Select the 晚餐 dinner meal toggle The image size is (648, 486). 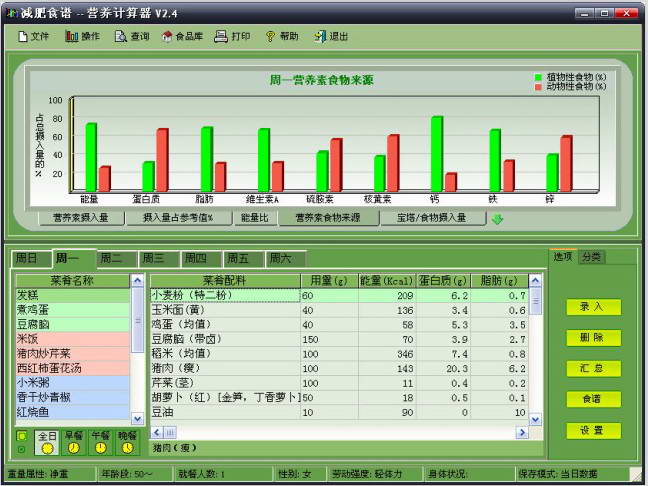pos(127,442)
